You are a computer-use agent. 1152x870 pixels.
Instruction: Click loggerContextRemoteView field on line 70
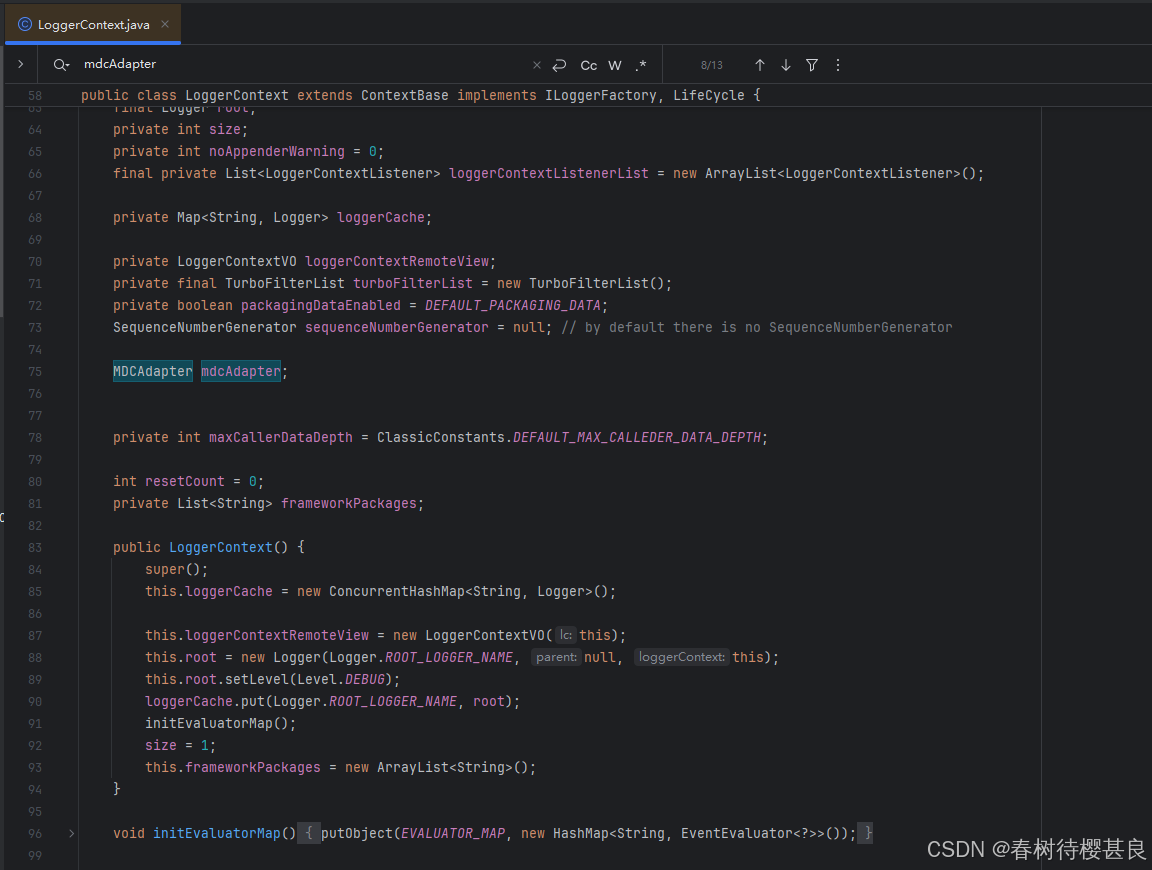coord(397,262)
